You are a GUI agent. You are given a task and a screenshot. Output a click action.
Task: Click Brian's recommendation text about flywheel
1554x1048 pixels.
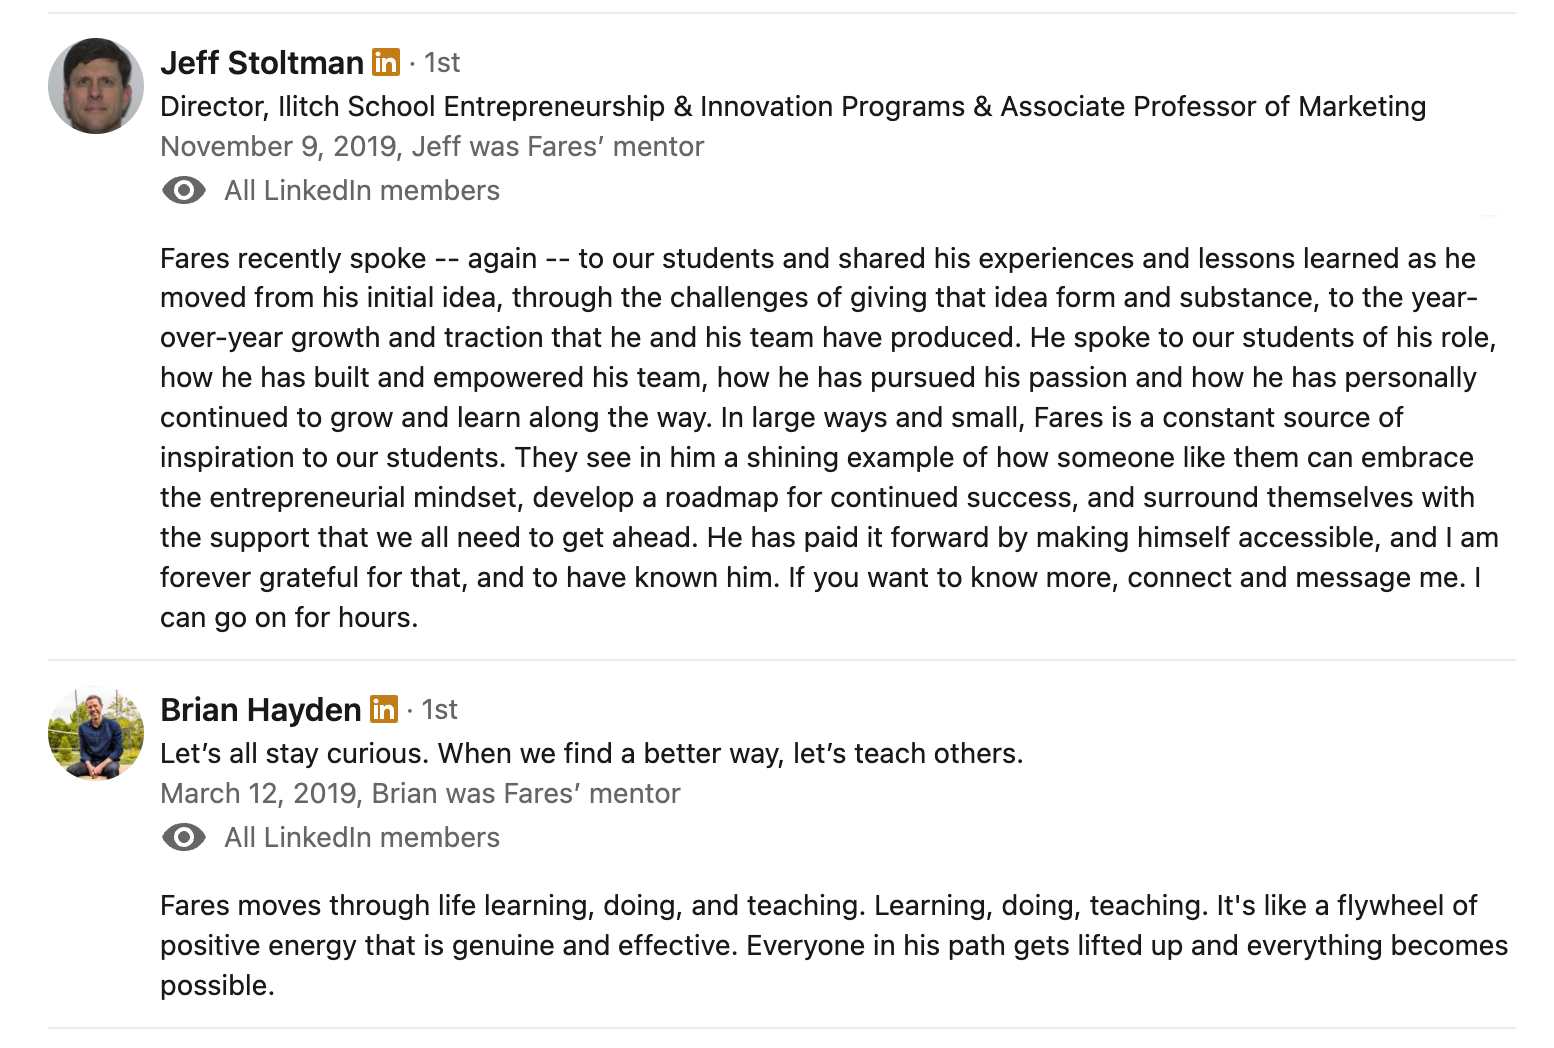(x=834, y=945)
